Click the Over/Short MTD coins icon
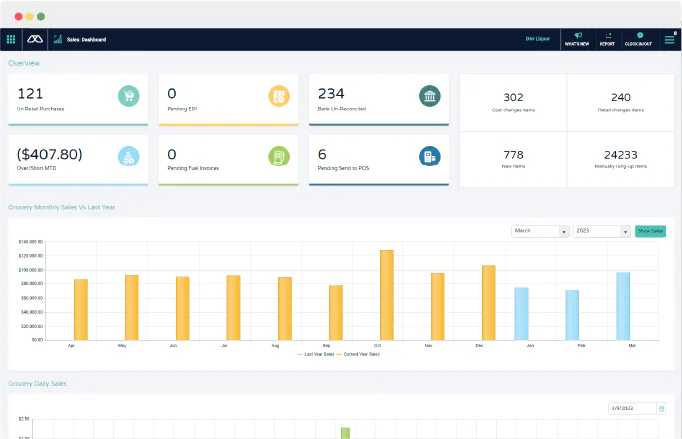The height and width of the screenshot is (439, 682). [129, 156]
